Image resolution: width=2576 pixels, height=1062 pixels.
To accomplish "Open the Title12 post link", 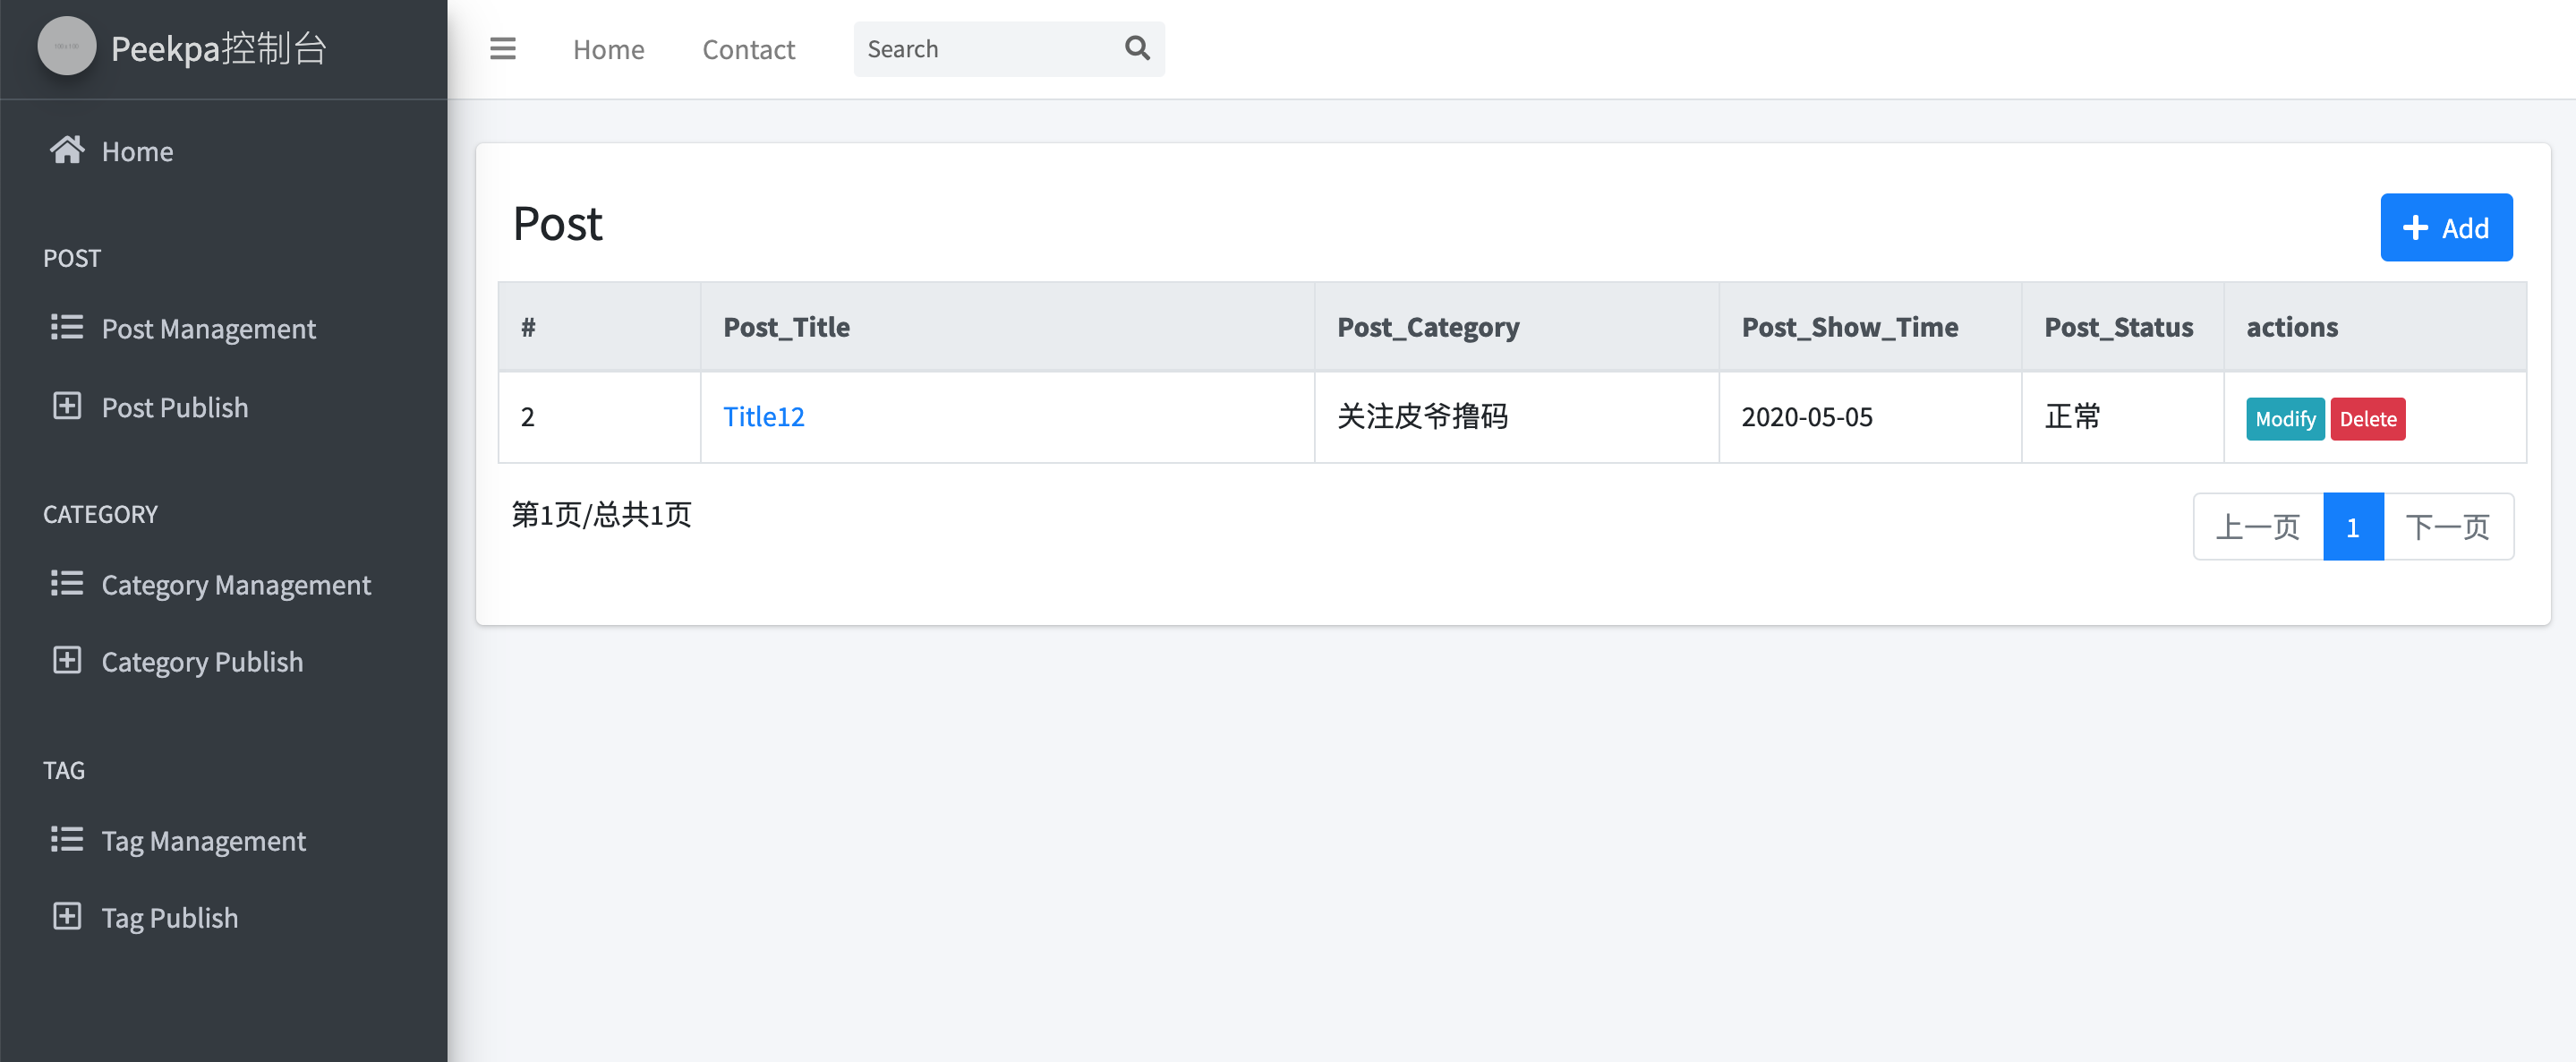I will point(764,416).
